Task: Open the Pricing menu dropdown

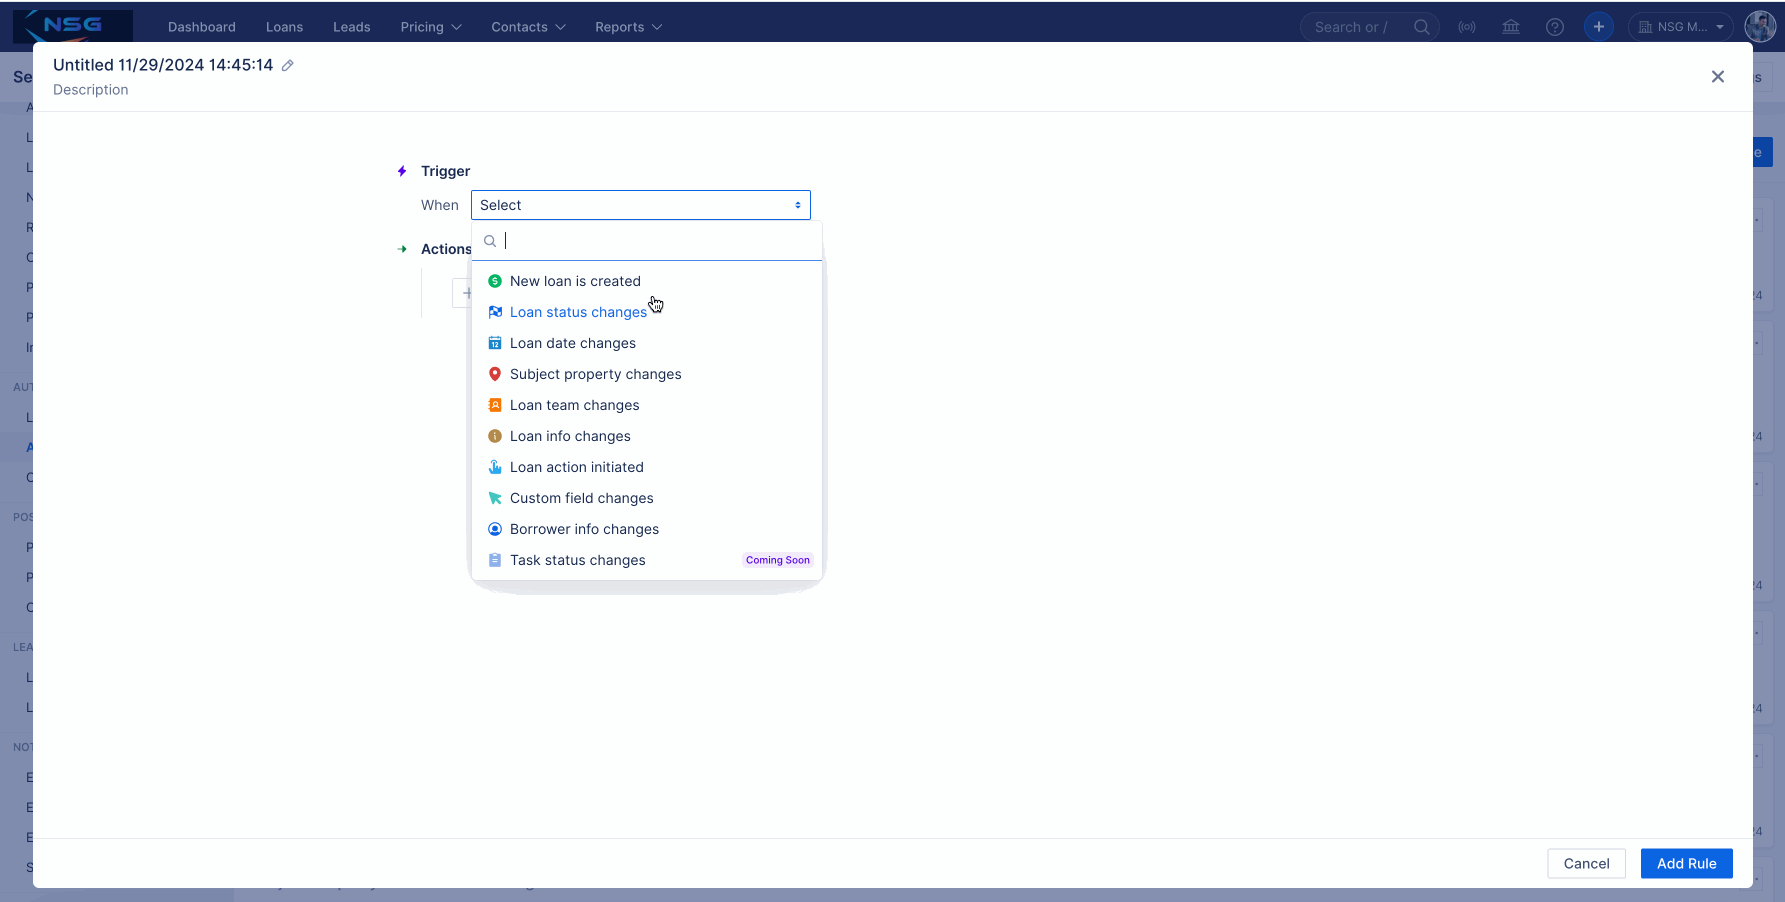Action: tap(431, 27)
